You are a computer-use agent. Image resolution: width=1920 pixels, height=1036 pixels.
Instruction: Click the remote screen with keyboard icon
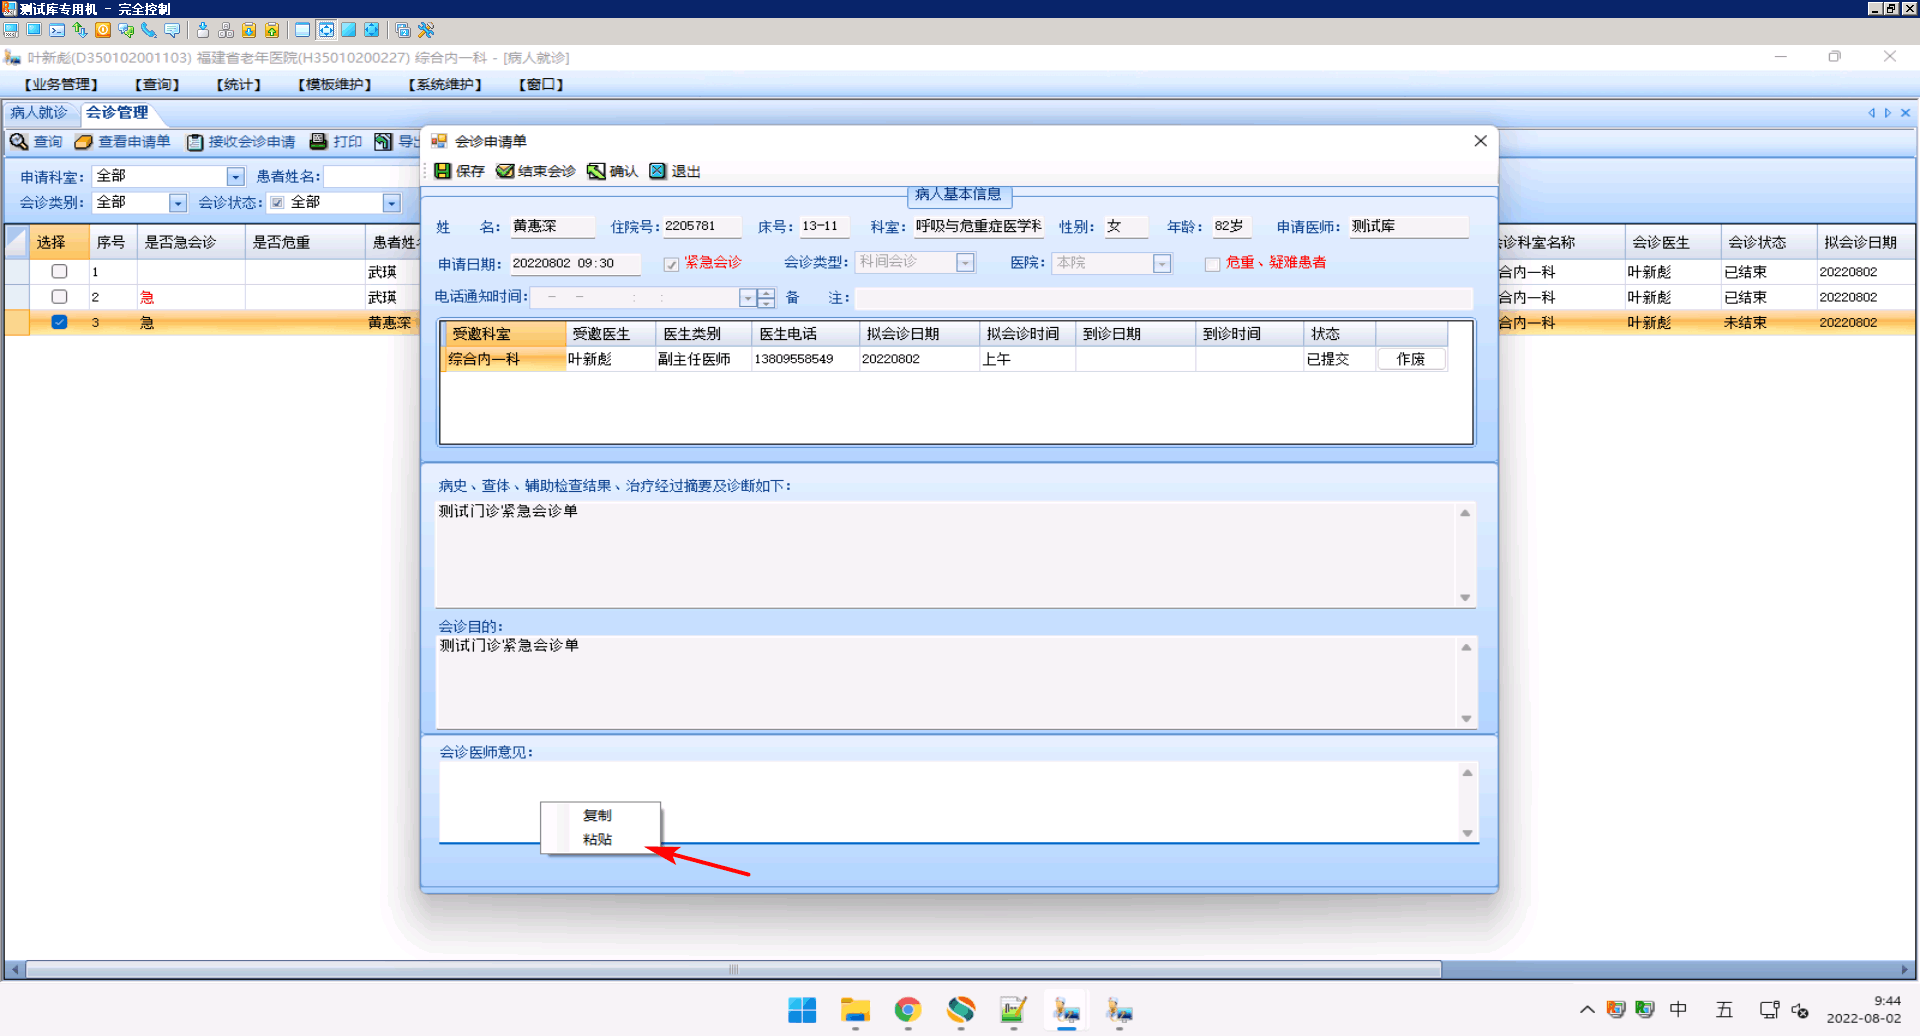point(11,30)
